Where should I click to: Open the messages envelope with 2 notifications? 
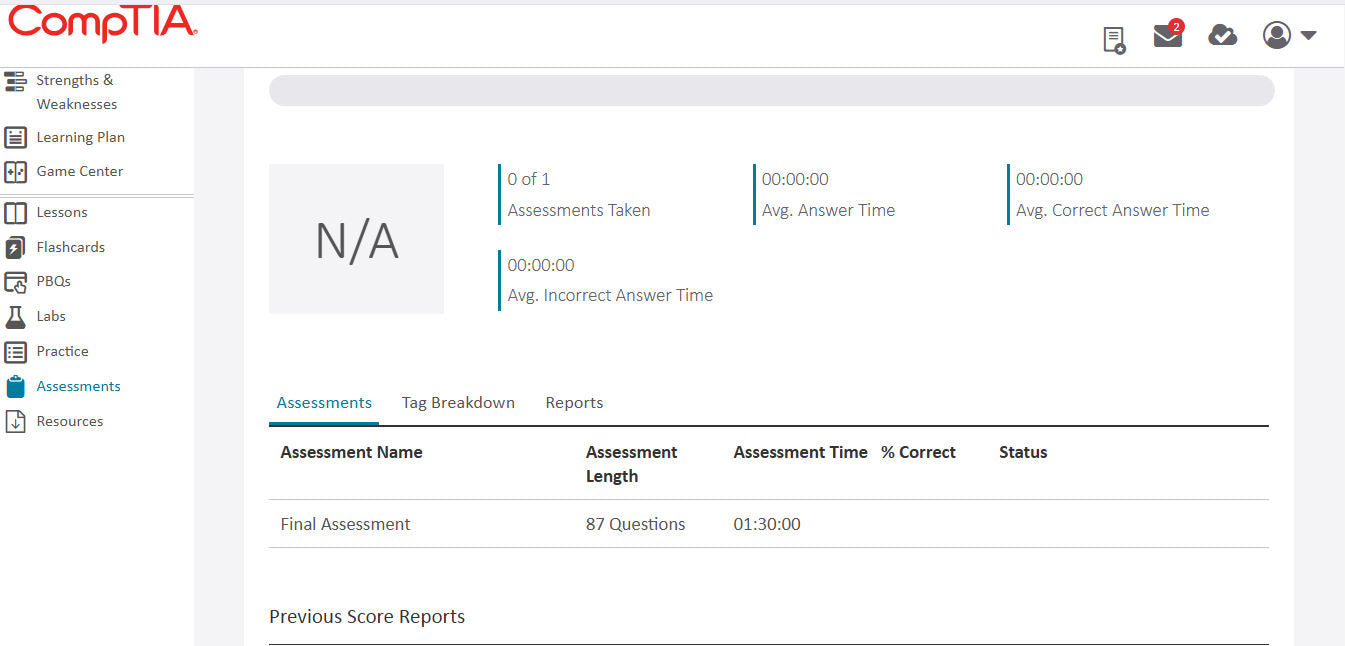(1166, 37)
